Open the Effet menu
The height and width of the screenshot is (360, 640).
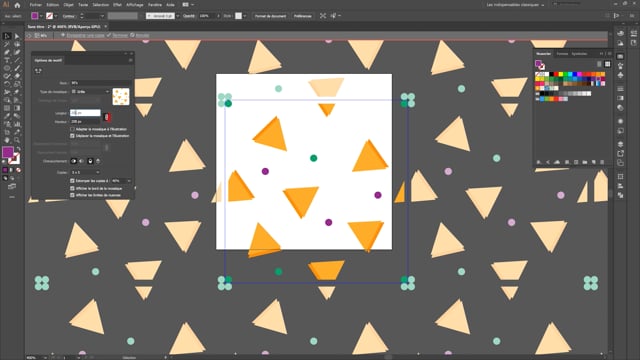(x=117, y=5)
